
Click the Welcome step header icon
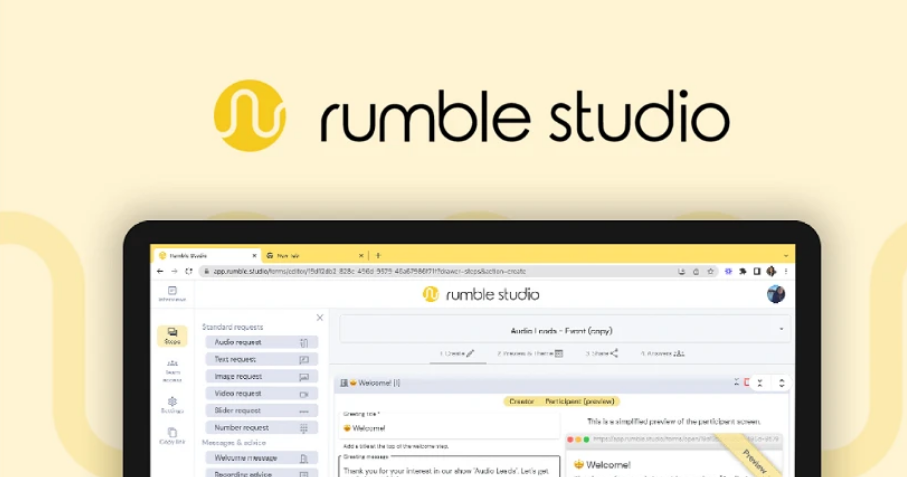click(344, 383)
